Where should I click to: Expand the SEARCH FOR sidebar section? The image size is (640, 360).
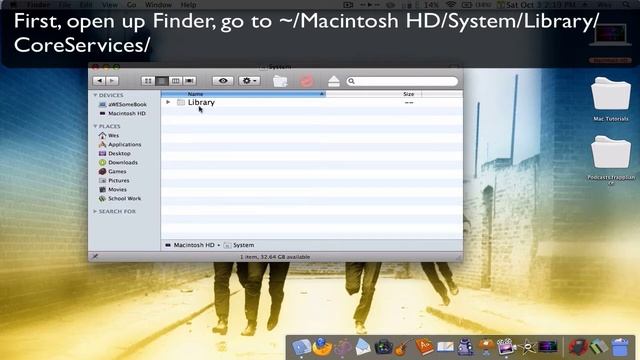pos(95,211)
